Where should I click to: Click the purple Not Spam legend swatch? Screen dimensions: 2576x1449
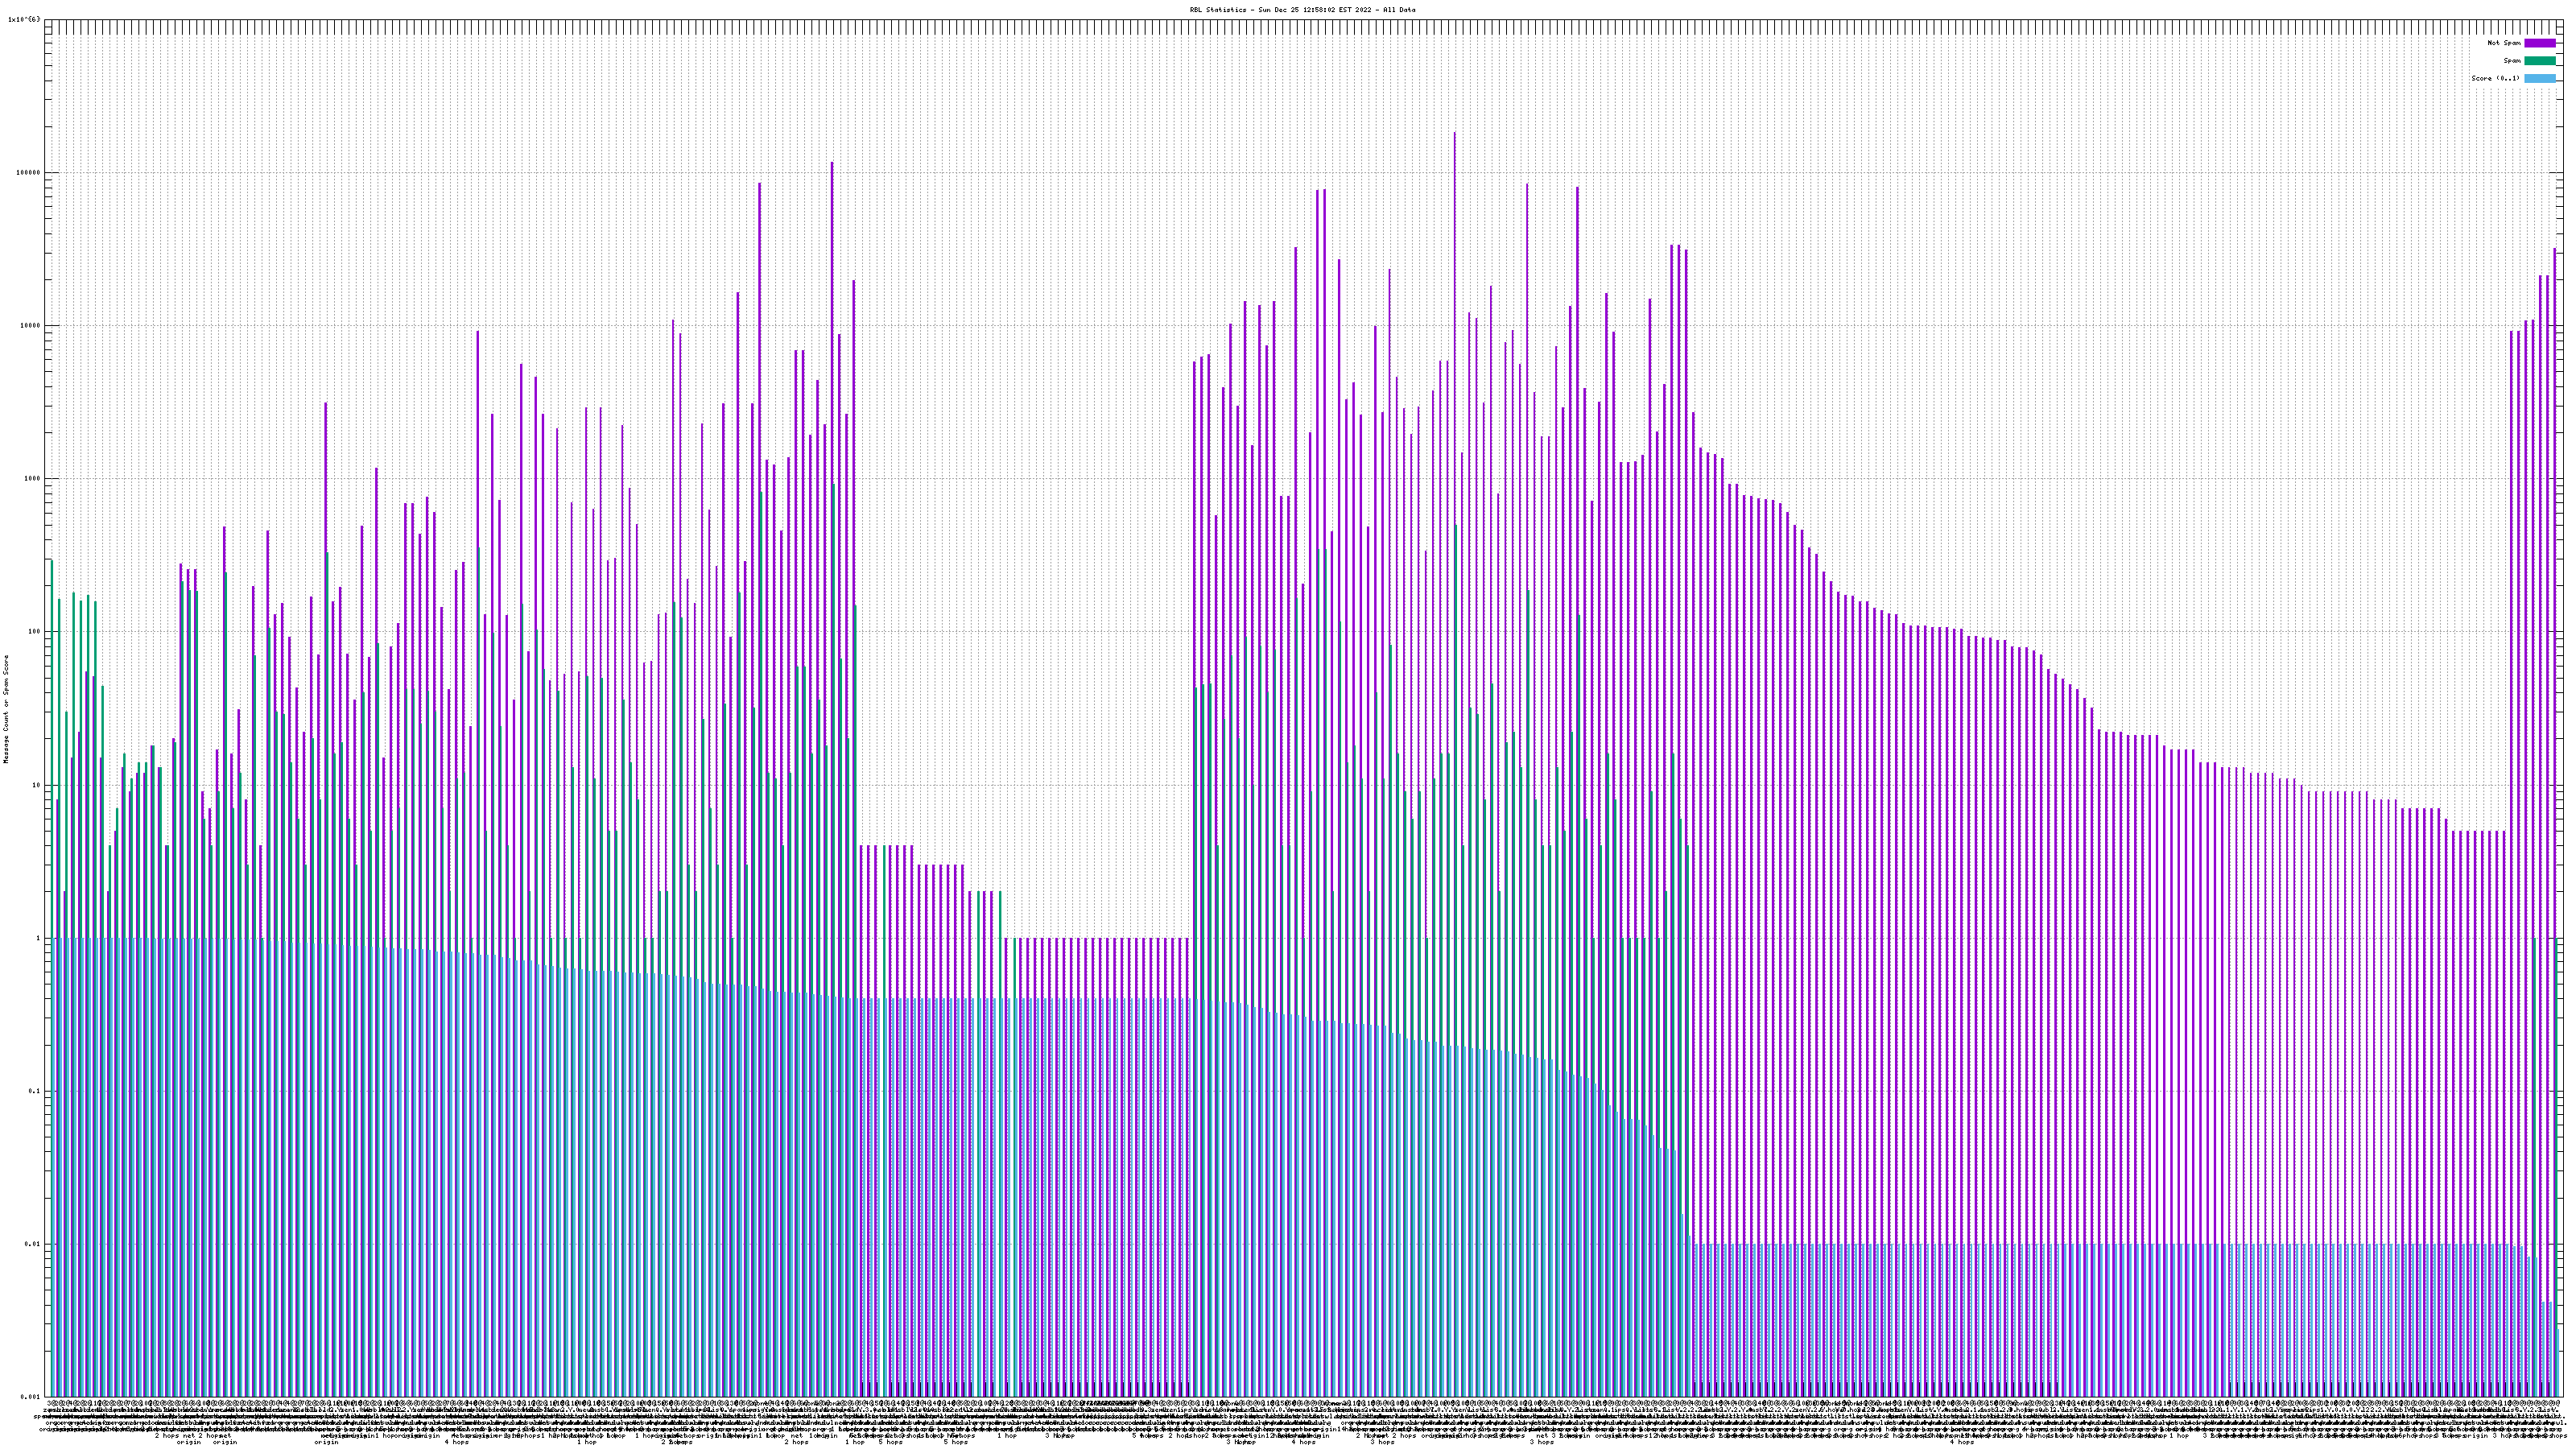coord(2540,43)
